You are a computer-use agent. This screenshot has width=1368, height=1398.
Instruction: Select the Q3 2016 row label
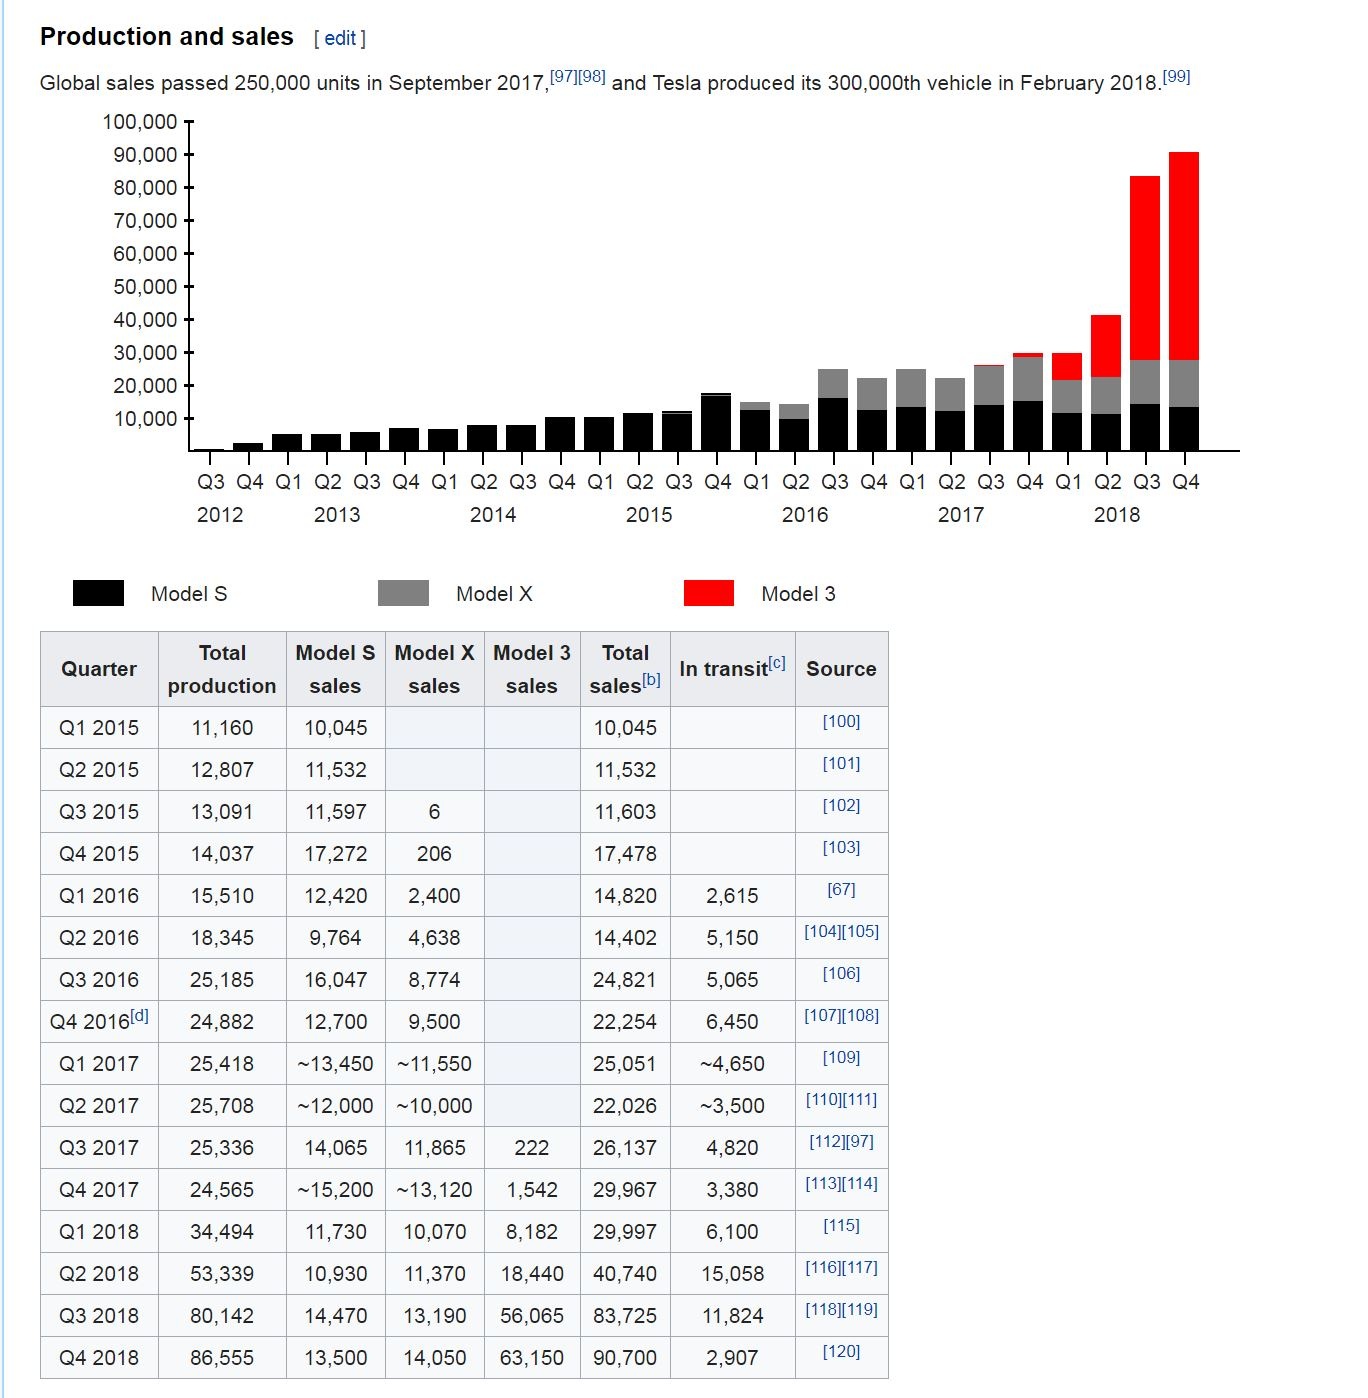point(99,980)
